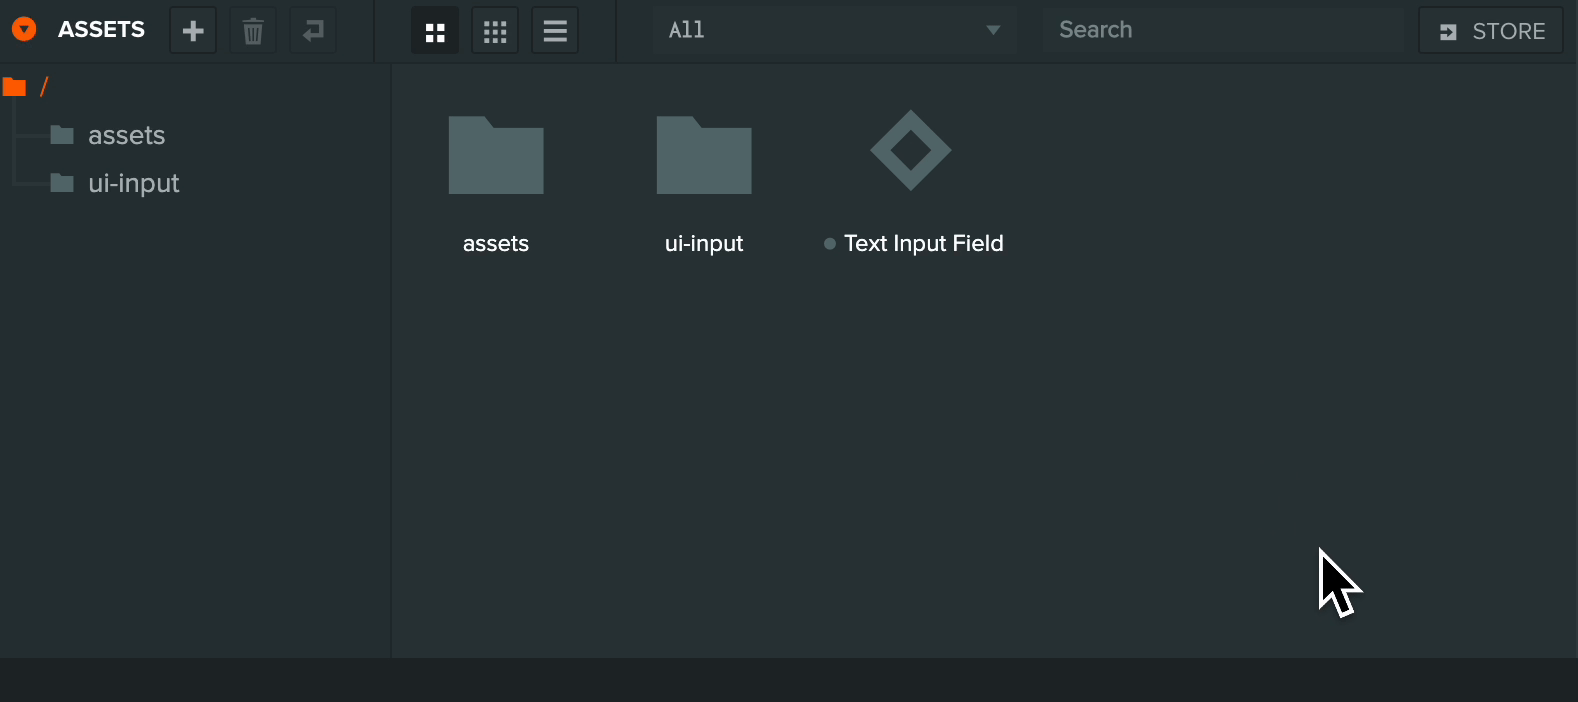Collapse the Assets panel with orange arrow icon

(24, 30)
